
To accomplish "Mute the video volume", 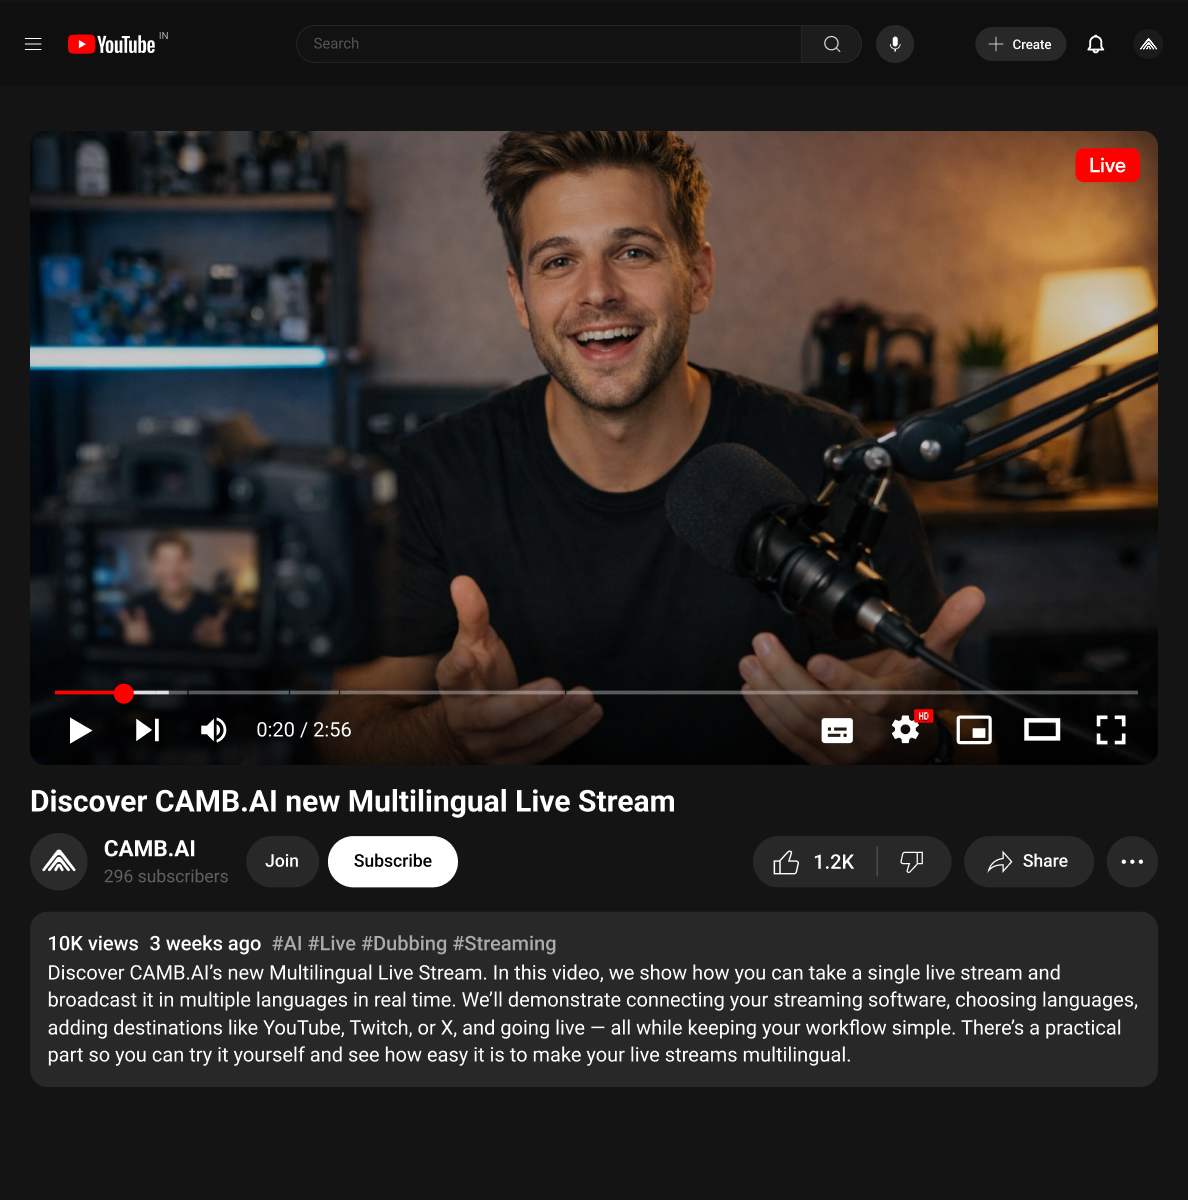I will point(213,730).
